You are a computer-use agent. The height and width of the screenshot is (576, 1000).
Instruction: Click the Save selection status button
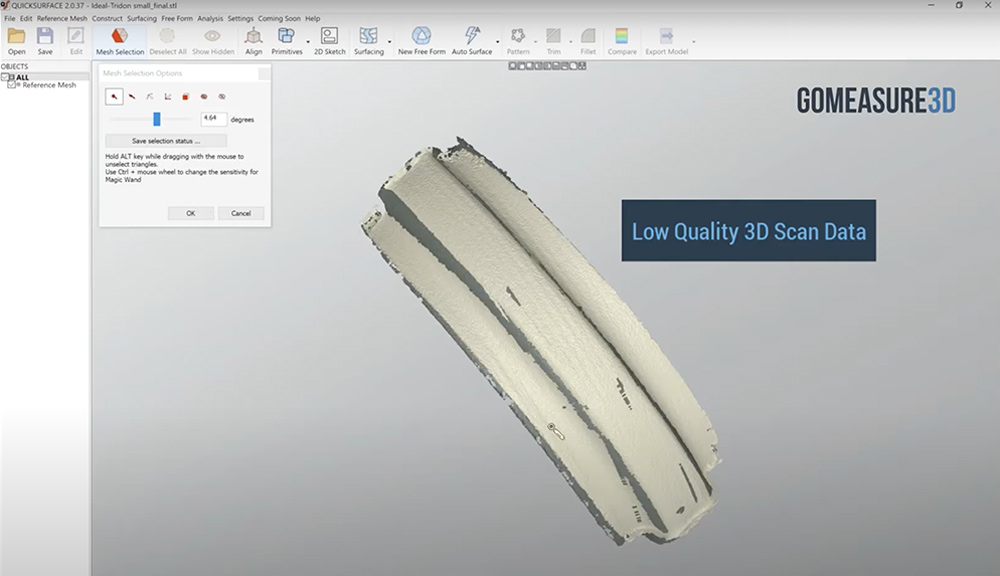click(166, 141)
